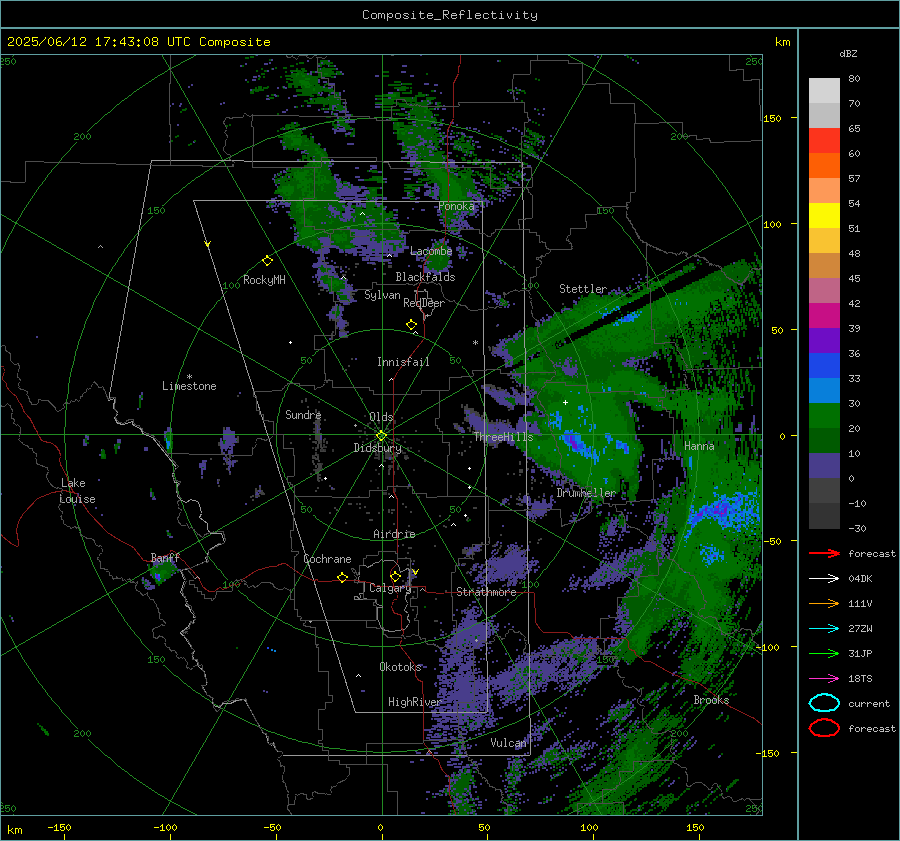This screenshot has width=900, height=841.
Task: Click the cyan 'current' ellipse legend icon
Action: (824, 703)
